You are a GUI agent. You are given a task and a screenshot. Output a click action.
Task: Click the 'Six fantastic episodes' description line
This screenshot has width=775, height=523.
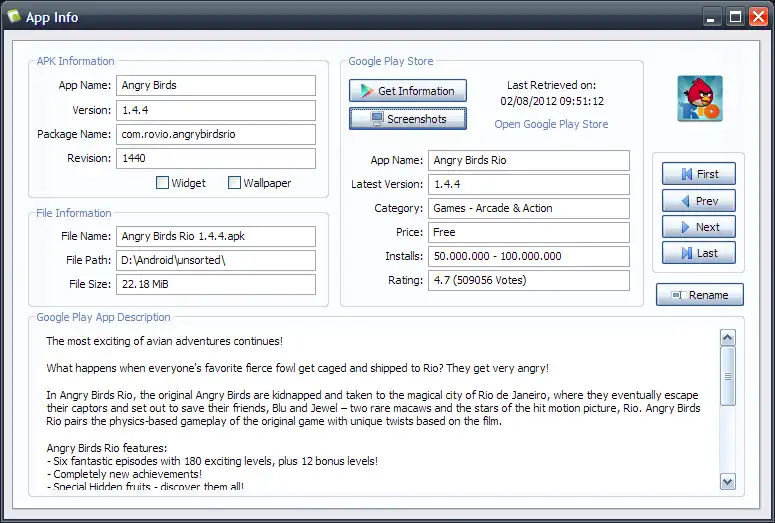[x=213, y=461]
